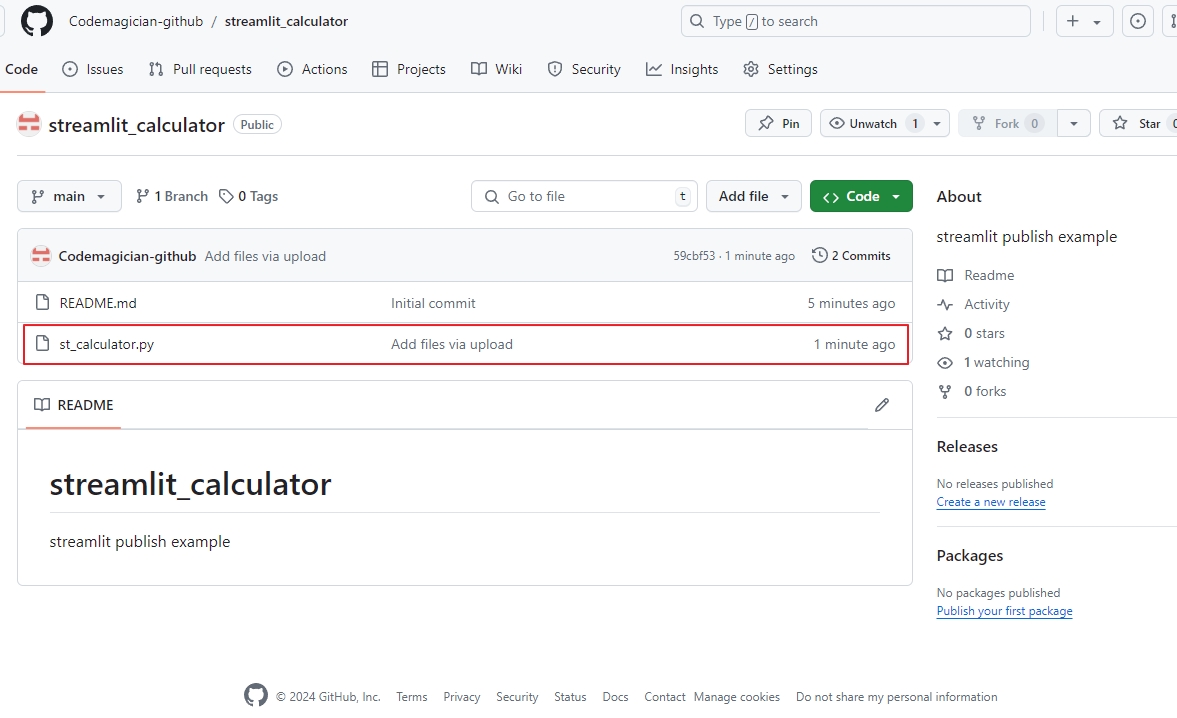
Task: Open the main branch selector dropdown
Action: [x=69, y=196]
